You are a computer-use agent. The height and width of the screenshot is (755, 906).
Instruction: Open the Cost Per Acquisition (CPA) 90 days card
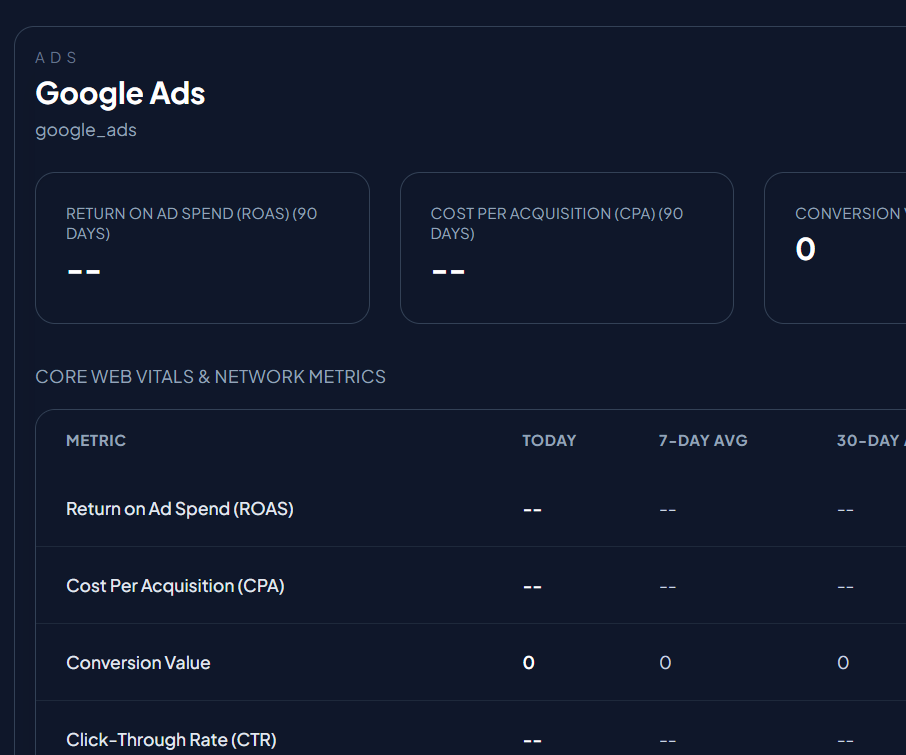coord(567,248)
